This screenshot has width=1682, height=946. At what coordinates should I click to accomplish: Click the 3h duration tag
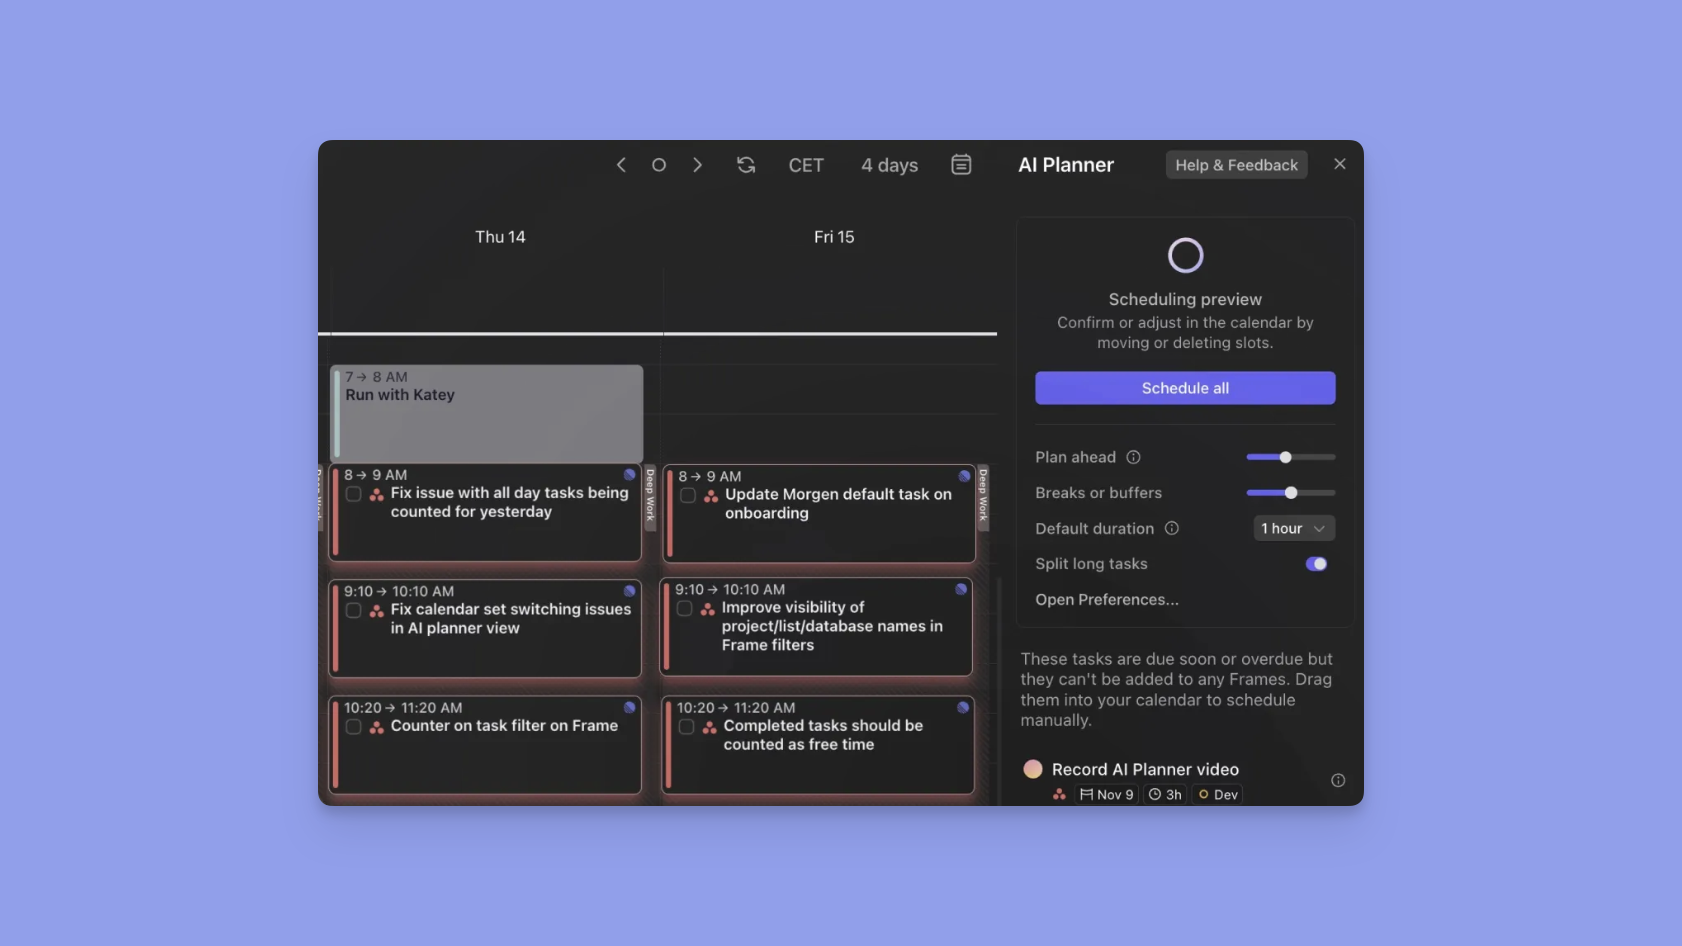pos(1165,794)
